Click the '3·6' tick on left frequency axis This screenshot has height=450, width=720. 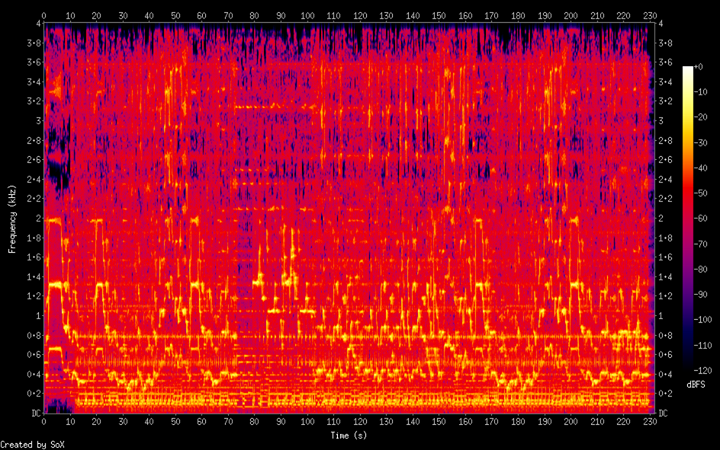[x=34, y=62]
